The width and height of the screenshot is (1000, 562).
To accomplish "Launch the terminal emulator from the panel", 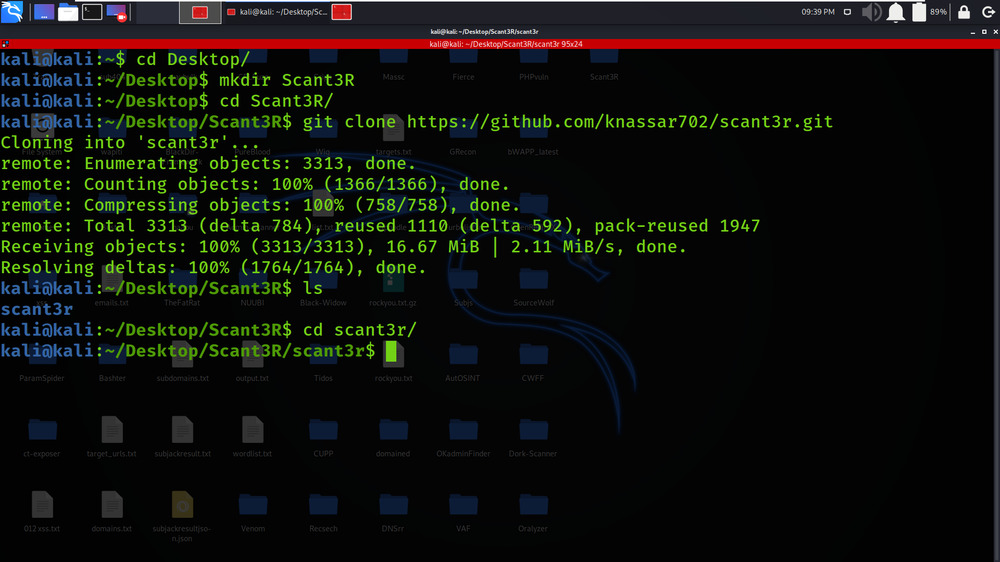I will pyautogui.click(x=92, y=12).
